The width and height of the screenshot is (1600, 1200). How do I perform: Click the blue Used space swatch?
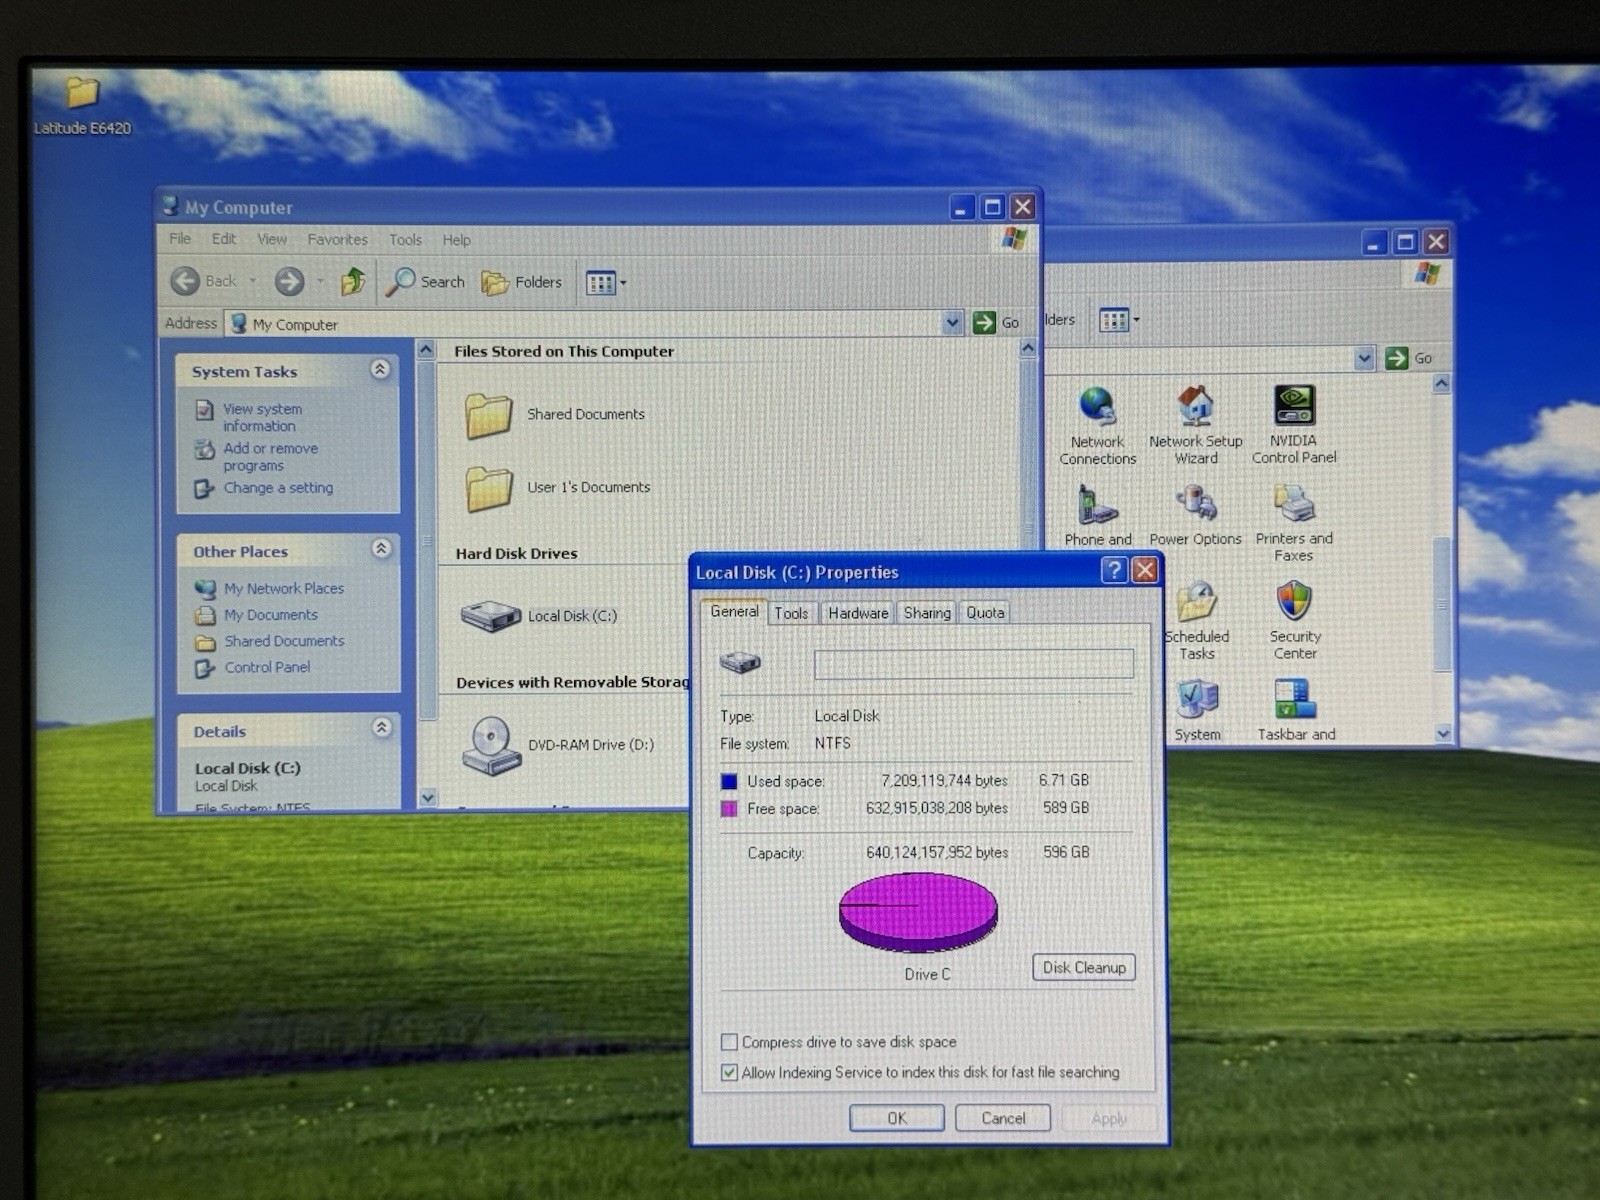point(729,781)
